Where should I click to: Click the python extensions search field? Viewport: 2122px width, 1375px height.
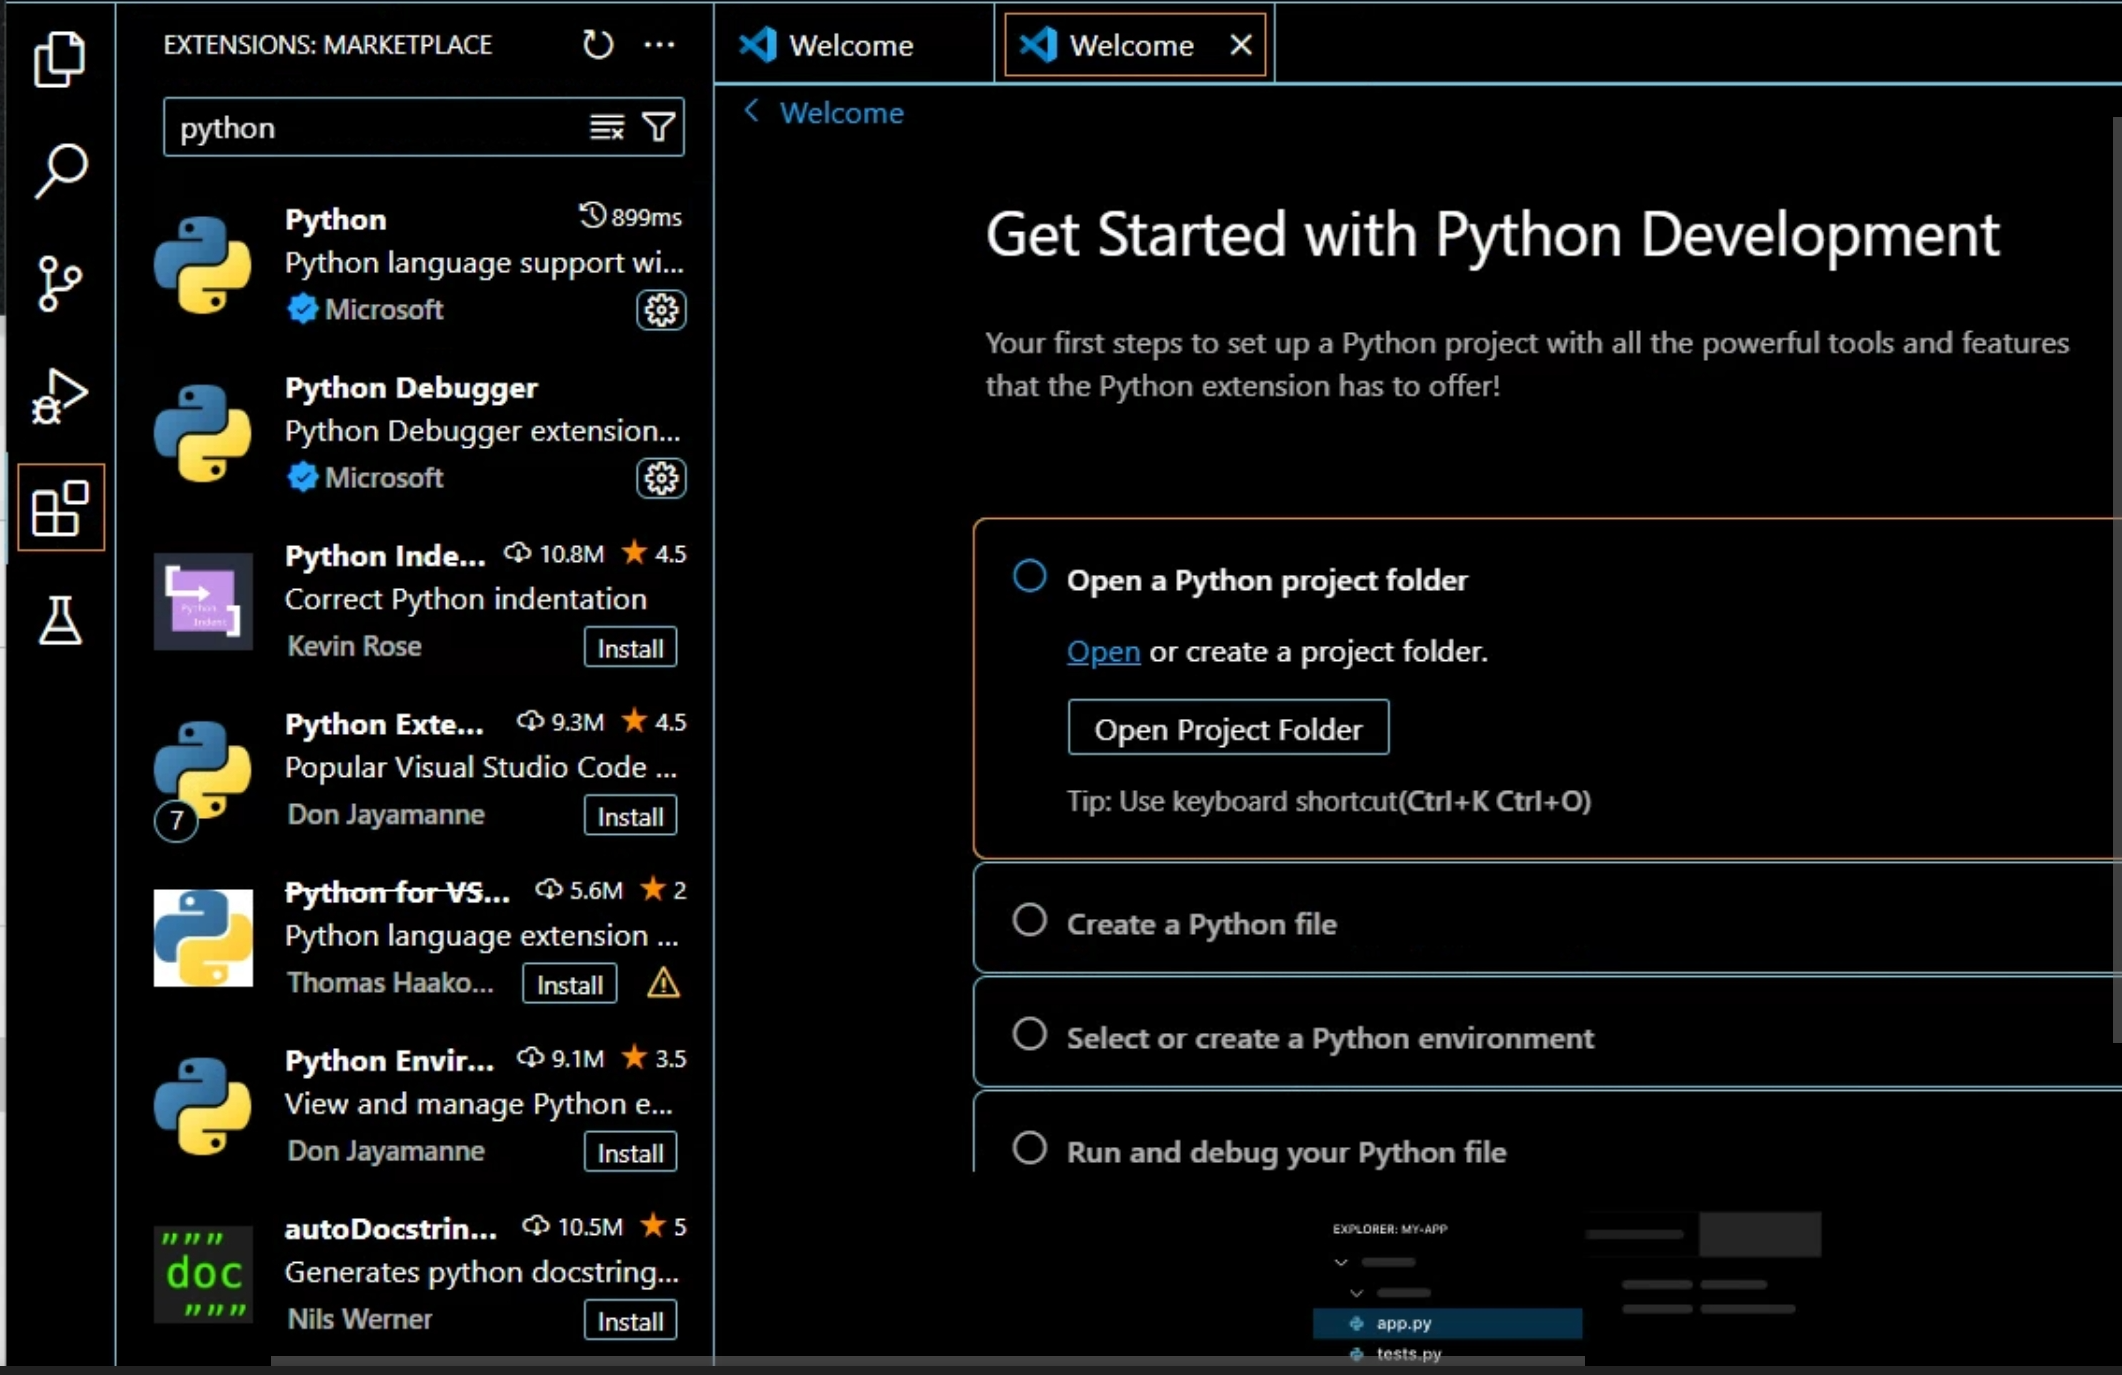point(375,128)
